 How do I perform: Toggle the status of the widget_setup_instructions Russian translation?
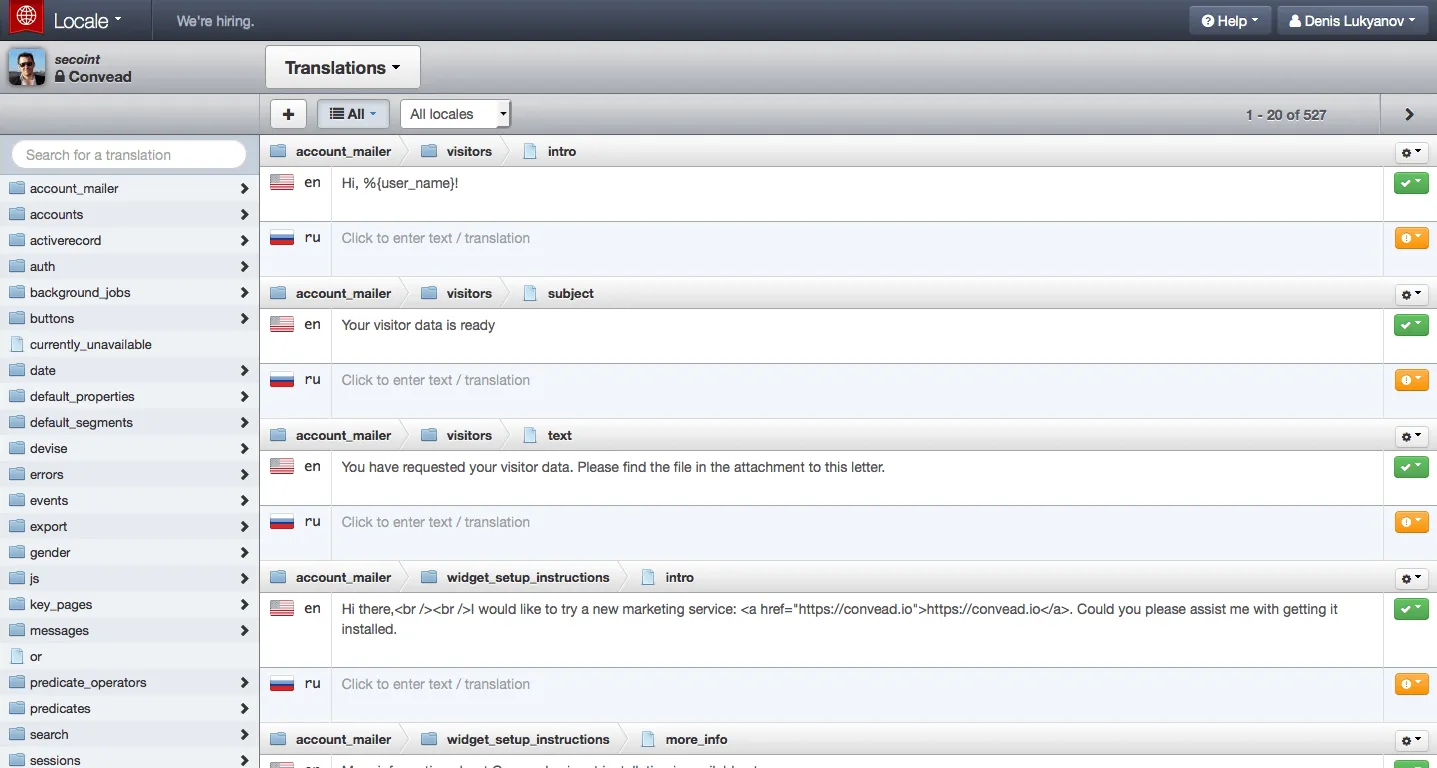pos(1410,683)
